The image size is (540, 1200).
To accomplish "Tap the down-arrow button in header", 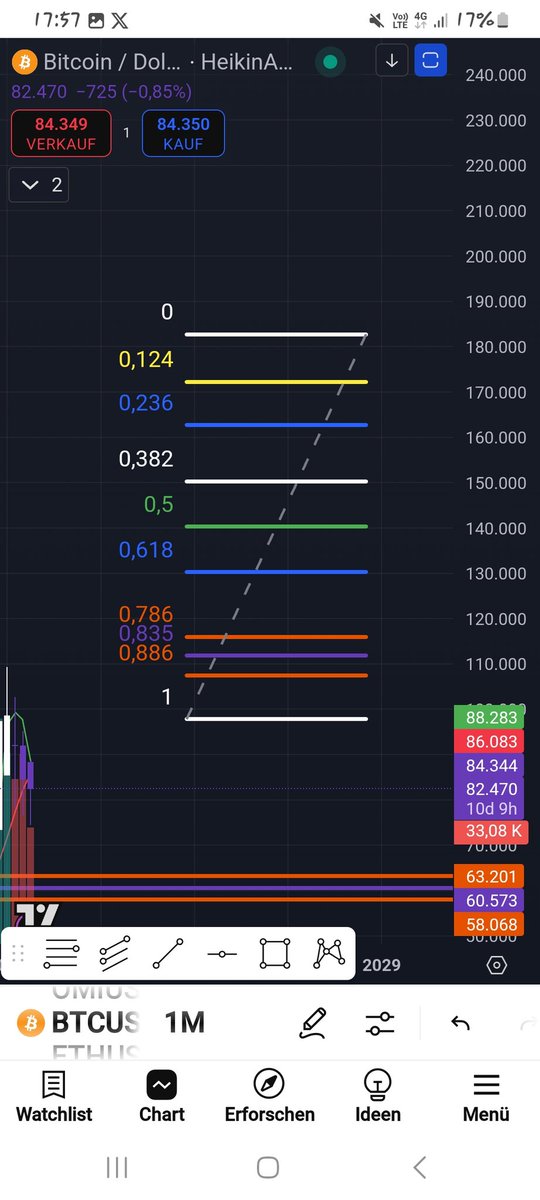I will 392,61.
